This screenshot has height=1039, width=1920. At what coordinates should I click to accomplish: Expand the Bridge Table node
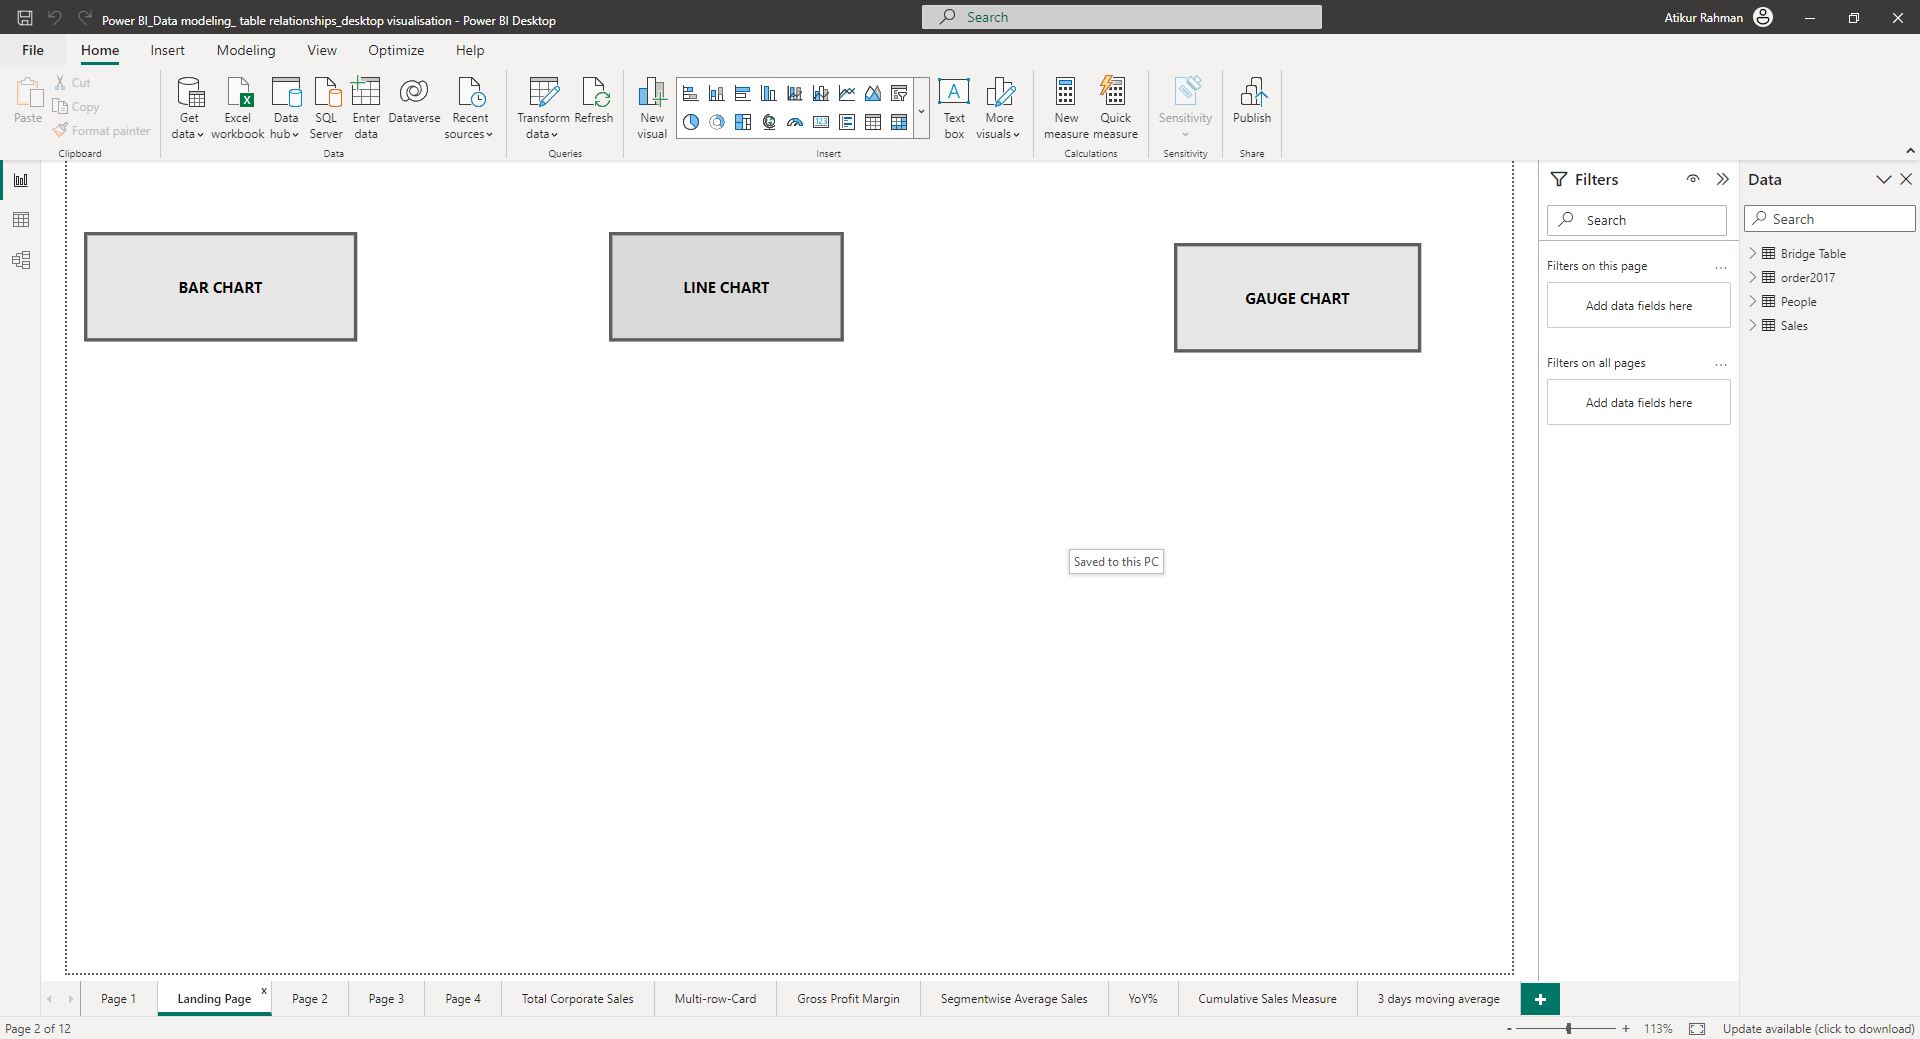pyautogui.click(x=1753, y=253)
